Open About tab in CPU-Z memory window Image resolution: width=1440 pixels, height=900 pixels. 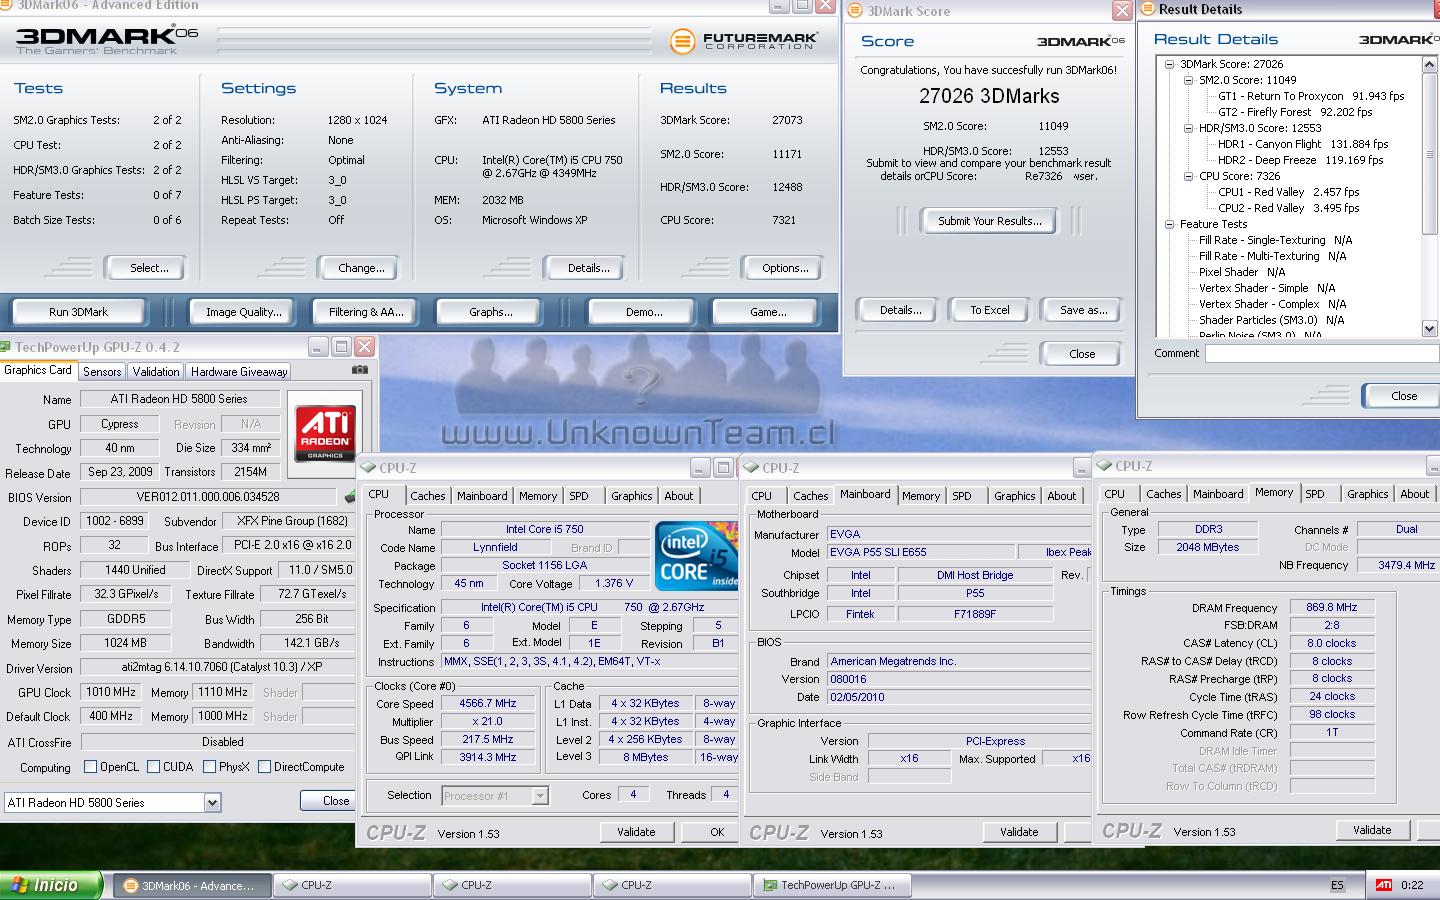coord(1414,494)
